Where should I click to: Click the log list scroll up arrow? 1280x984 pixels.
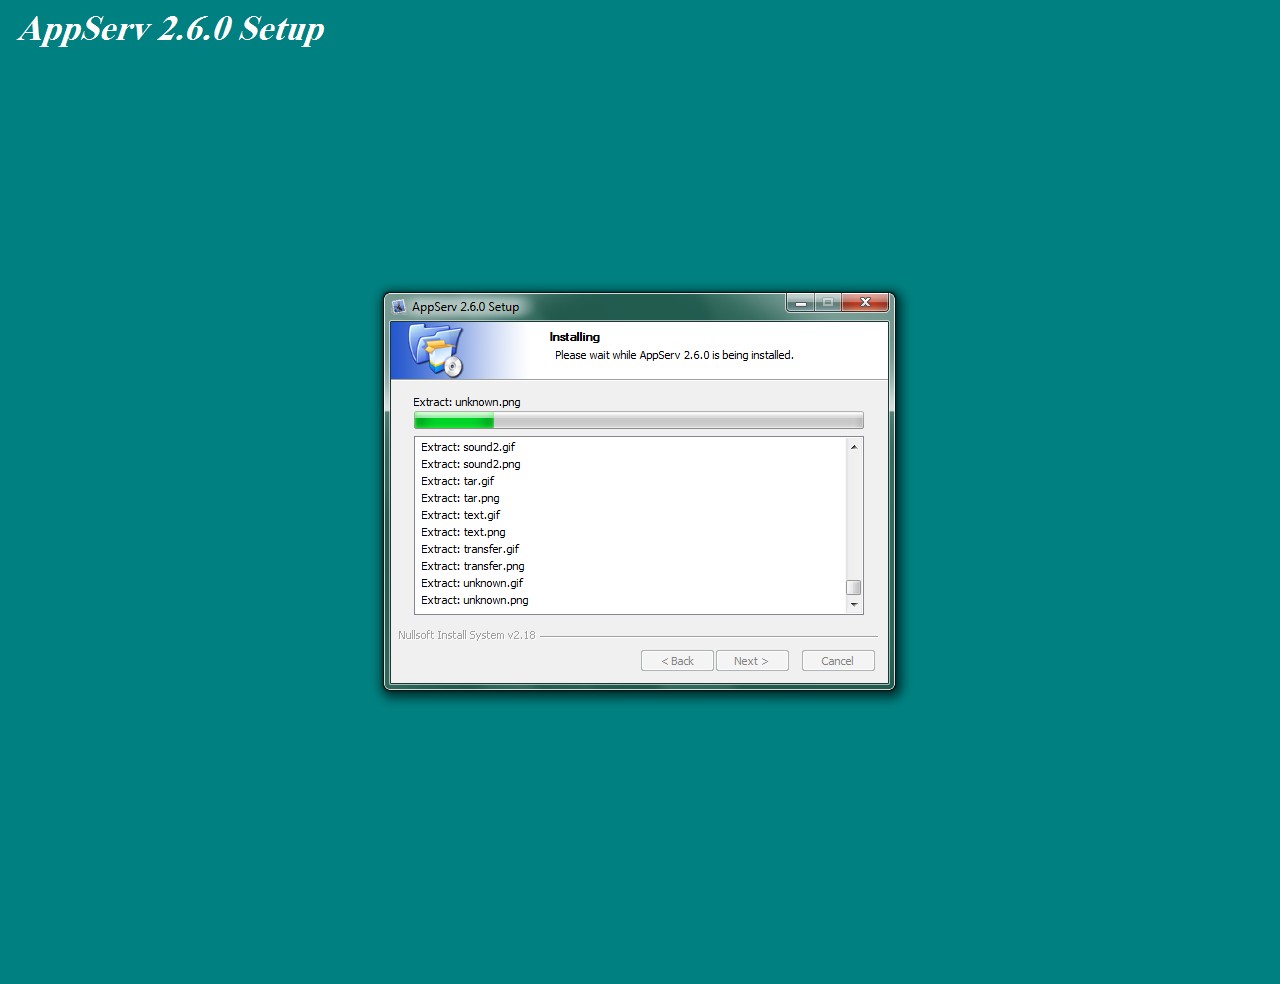pyautogui.click(x=854, y=447)
